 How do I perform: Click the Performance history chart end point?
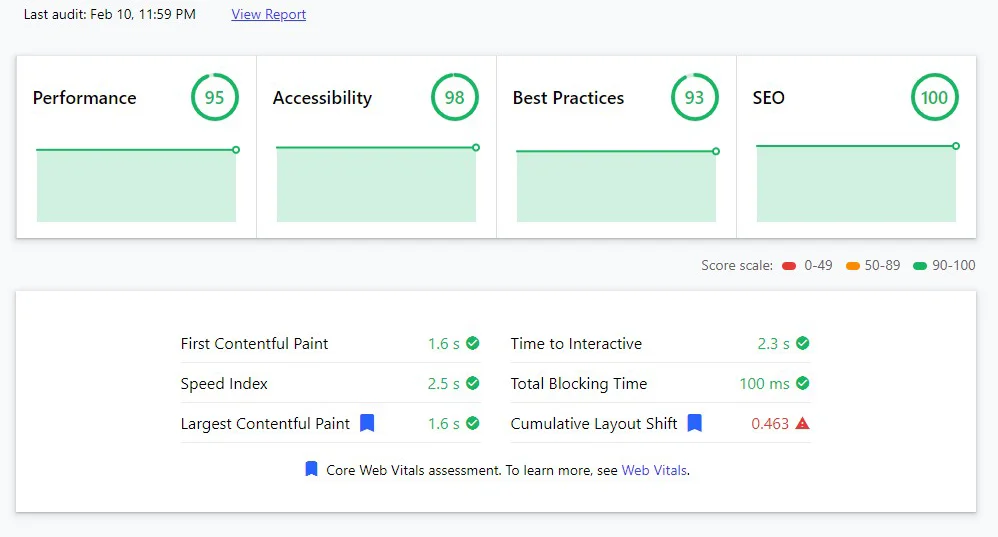236,150
